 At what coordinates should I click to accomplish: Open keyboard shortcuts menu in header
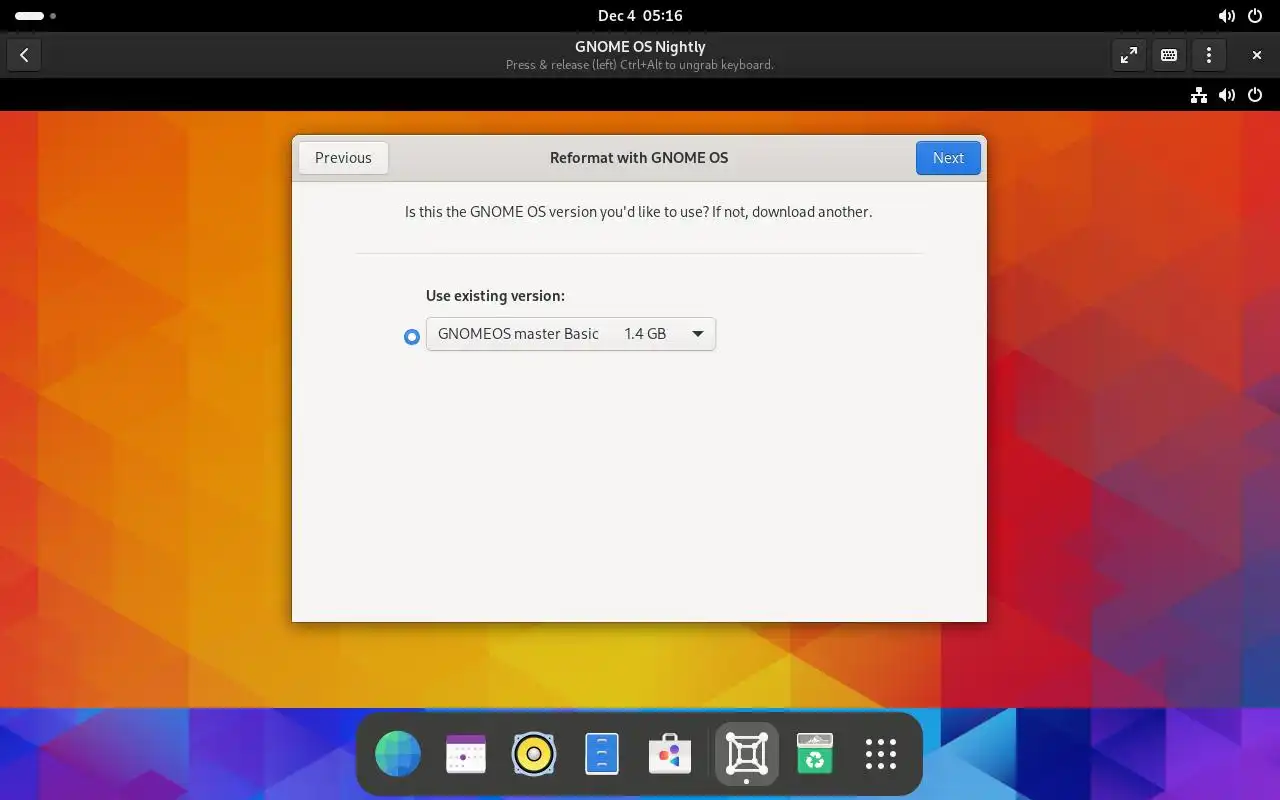[1169, 55]
